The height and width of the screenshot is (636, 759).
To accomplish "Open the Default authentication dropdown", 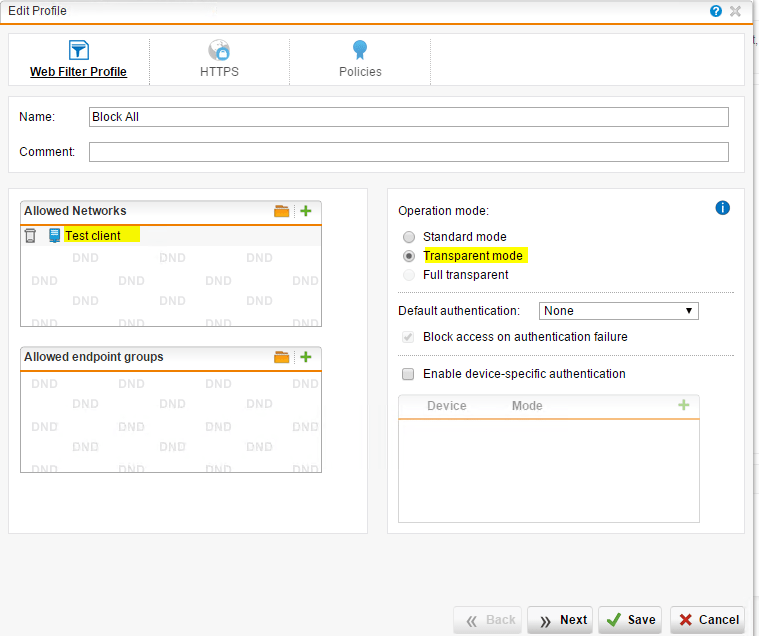I will pyautogui.click(x=619, y=311).
